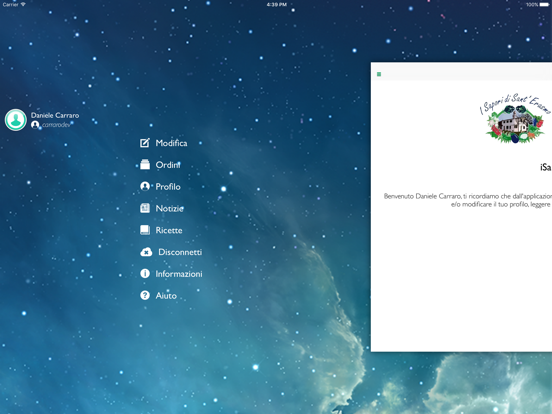Open Aiuto help label
This screenshot has height=414, width=552.
tap(166, 296)
